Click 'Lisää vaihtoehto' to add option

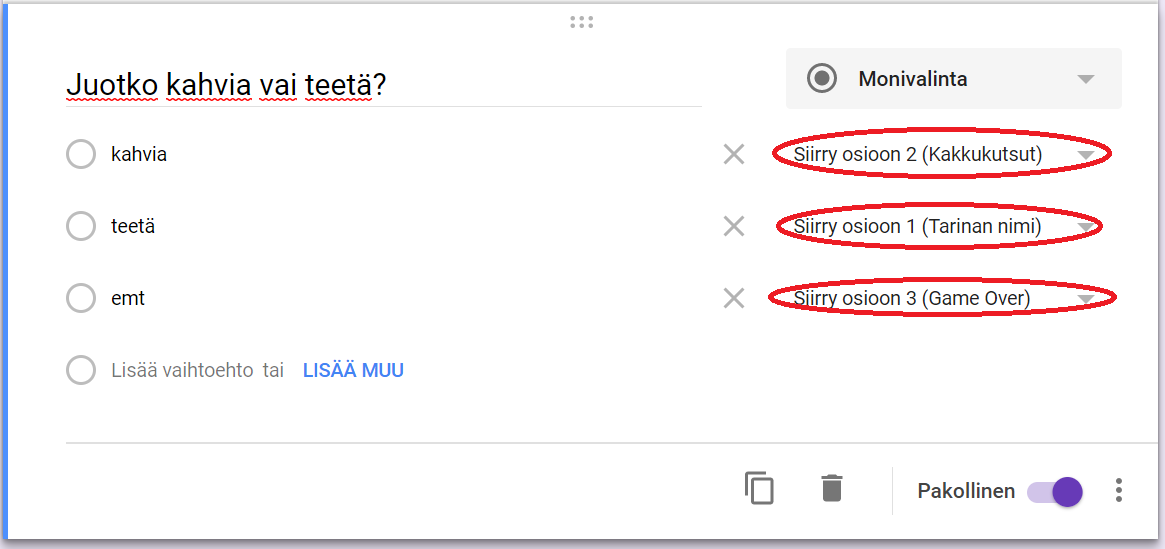point(181,371)
